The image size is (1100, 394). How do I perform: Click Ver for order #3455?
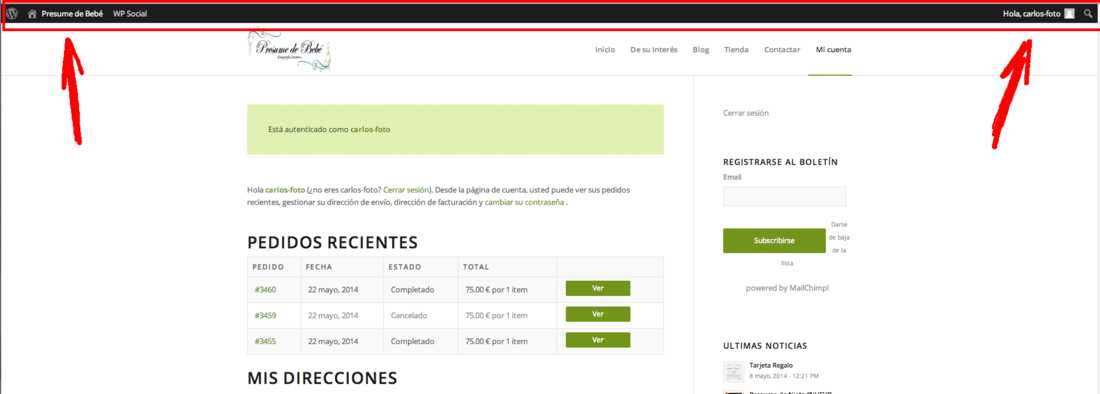click(x=598, y=340)
